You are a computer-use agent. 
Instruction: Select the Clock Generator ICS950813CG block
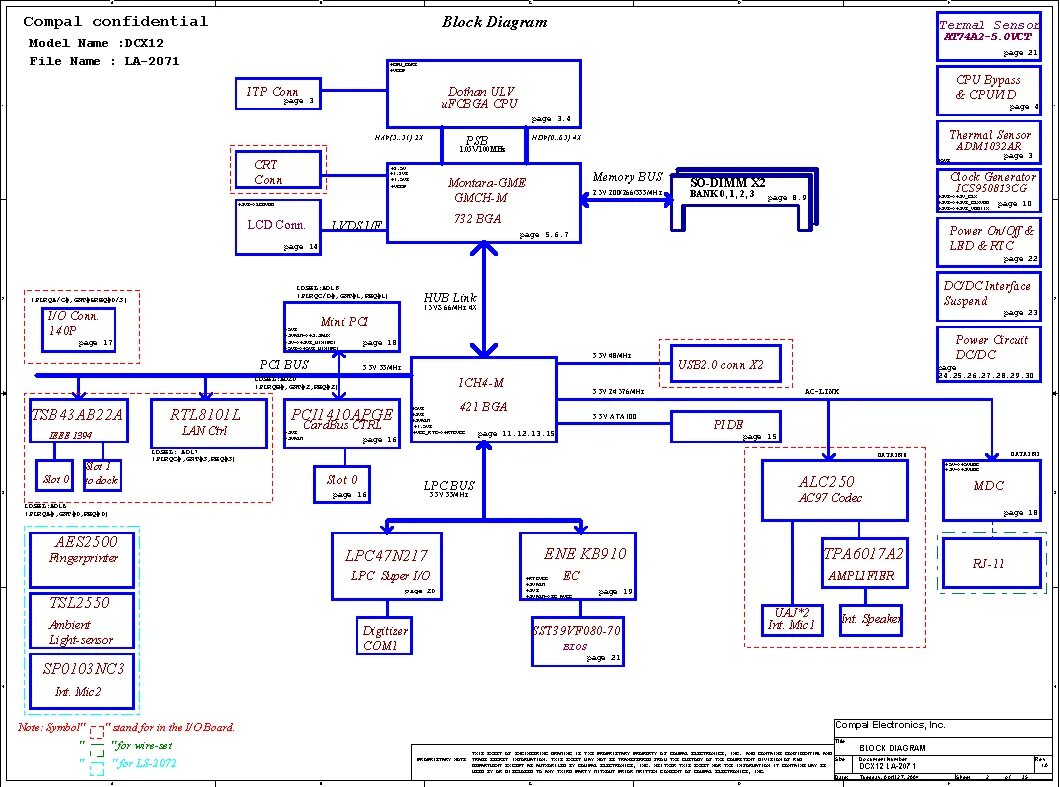tap(988, 191)
